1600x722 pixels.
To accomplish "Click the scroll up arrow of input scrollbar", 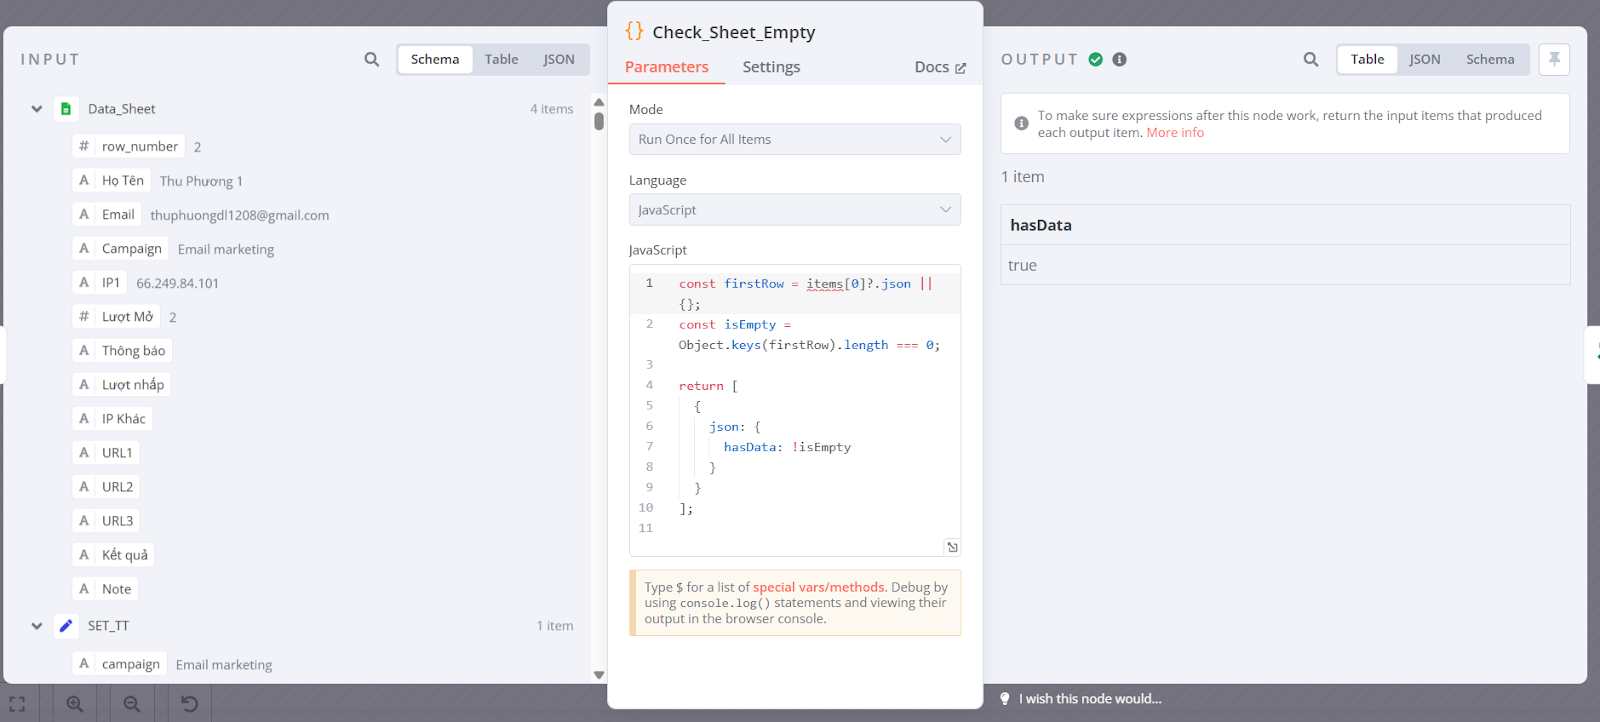I will (x=599, y=102).
